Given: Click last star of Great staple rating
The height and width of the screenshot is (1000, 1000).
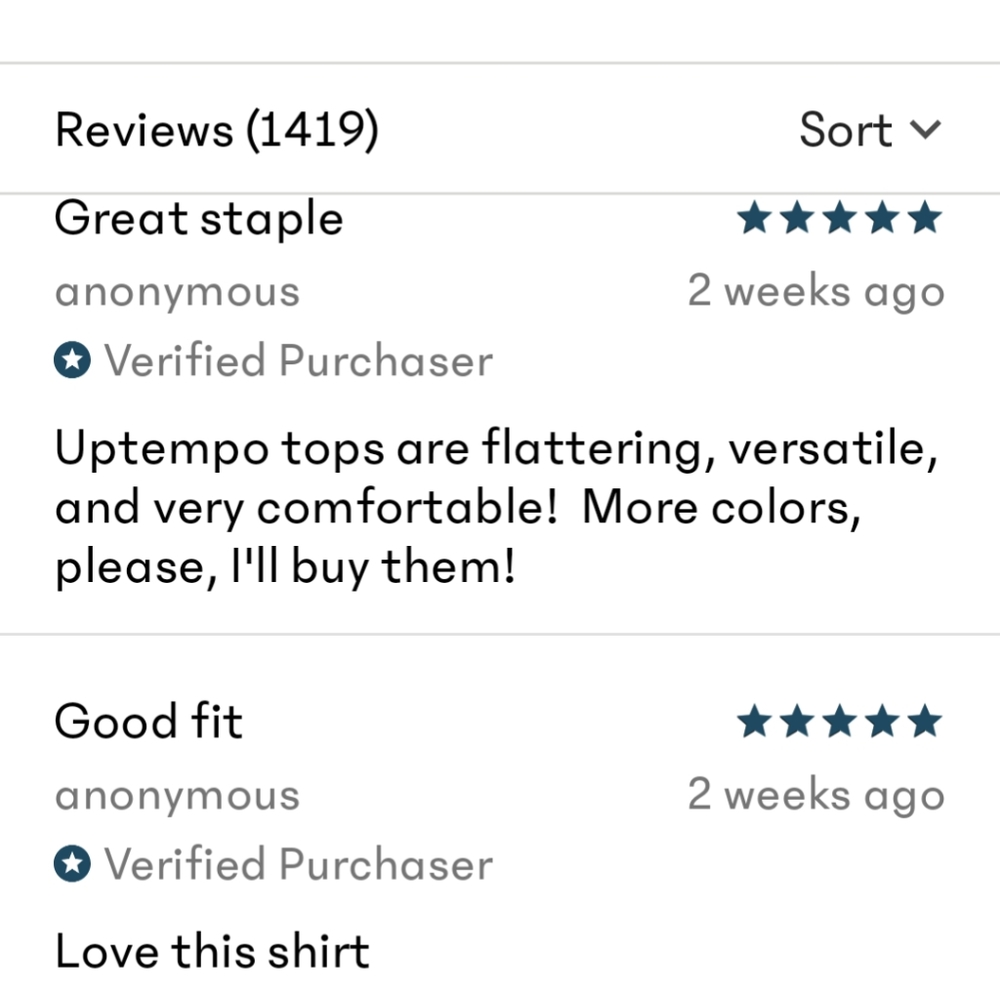Looking at the screenshot, I should (x=926, y=217).
